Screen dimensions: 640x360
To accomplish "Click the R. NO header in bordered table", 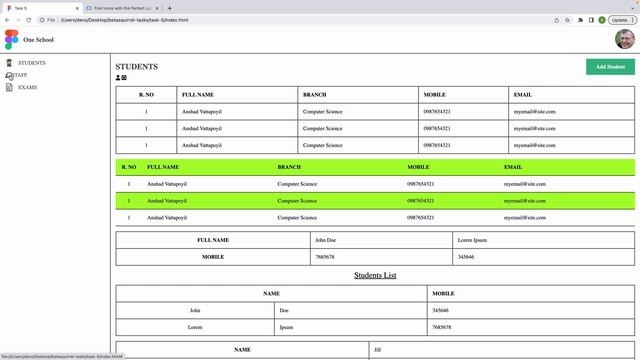I will [x=146, y=95].
